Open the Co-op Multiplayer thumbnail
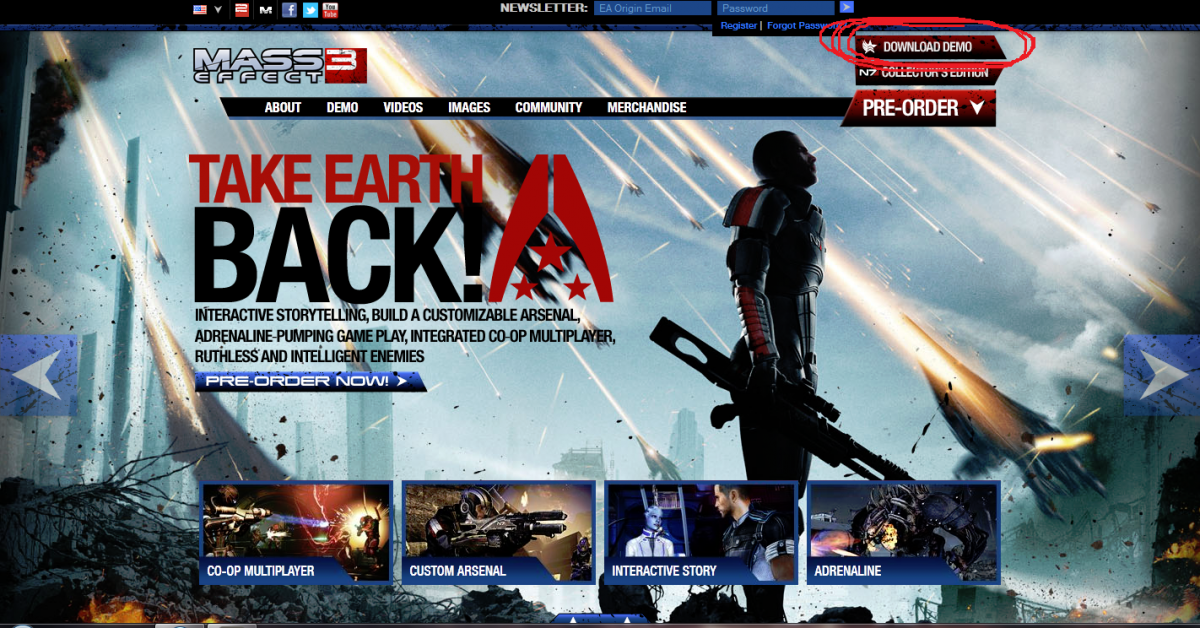Viewport: 1200px width, 628px height. pyautogui.click(x=296, y=533)
